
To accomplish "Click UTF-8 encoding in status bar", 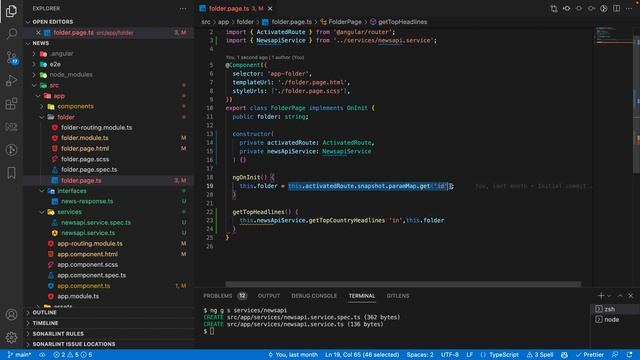I will pyautogui.click(x=449, y=355).
